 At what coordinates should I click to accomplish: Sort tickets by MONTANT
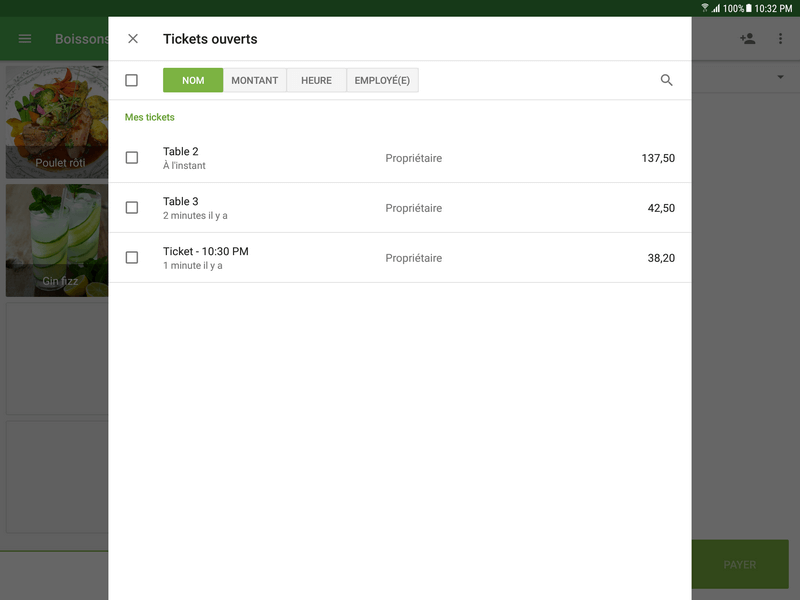pyautogui.click(x=255, y=79)
